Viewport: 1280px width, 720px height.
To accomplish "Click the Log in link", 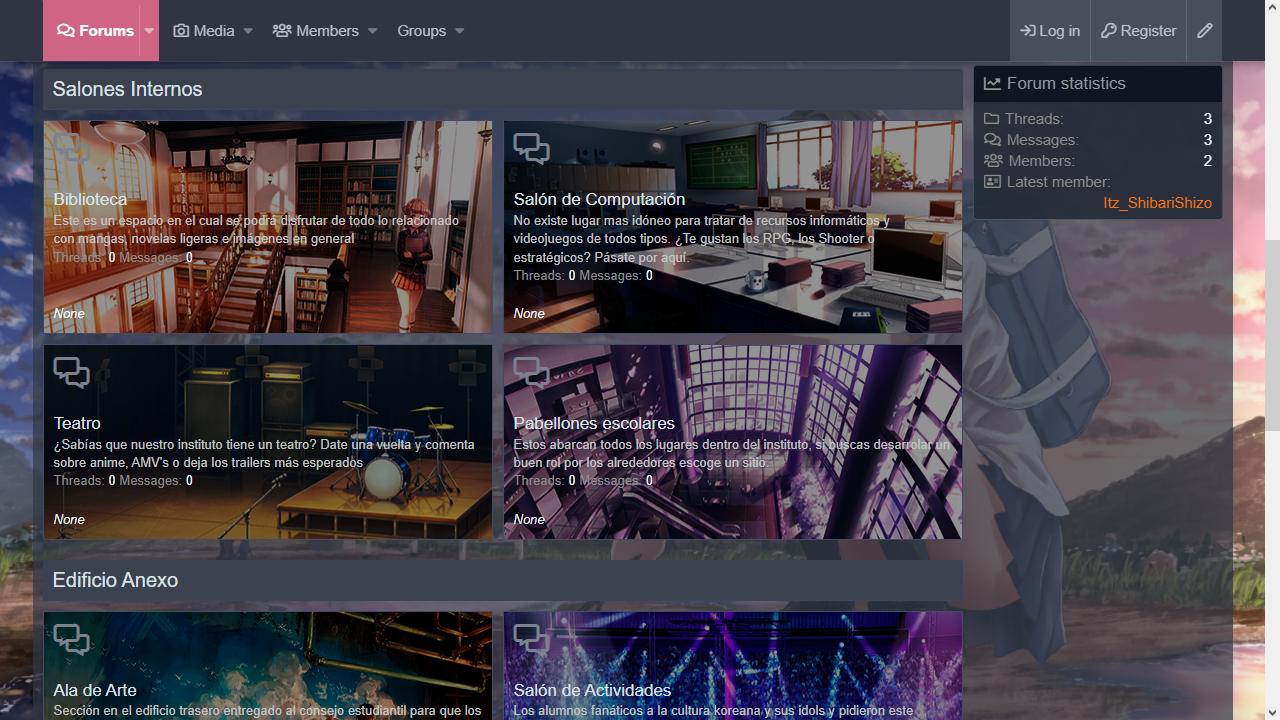I will [x=1050, y=31].
